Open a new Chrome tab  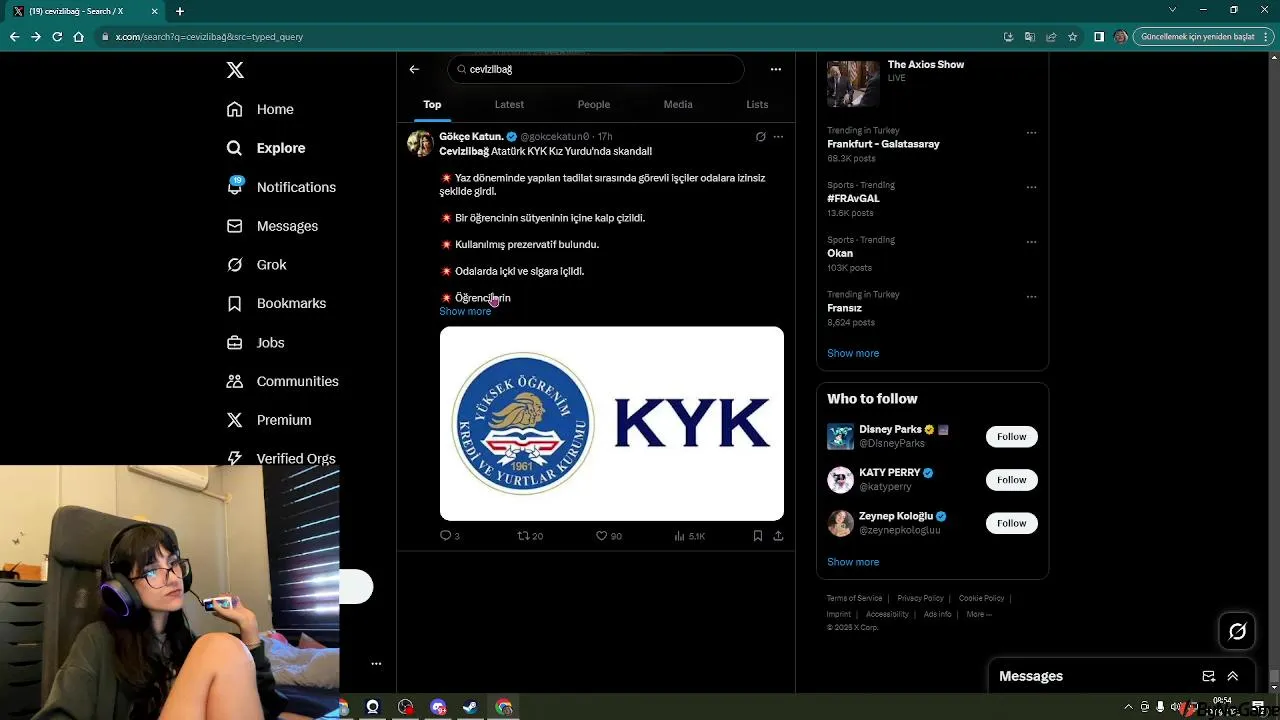click(x=180, y=11)
